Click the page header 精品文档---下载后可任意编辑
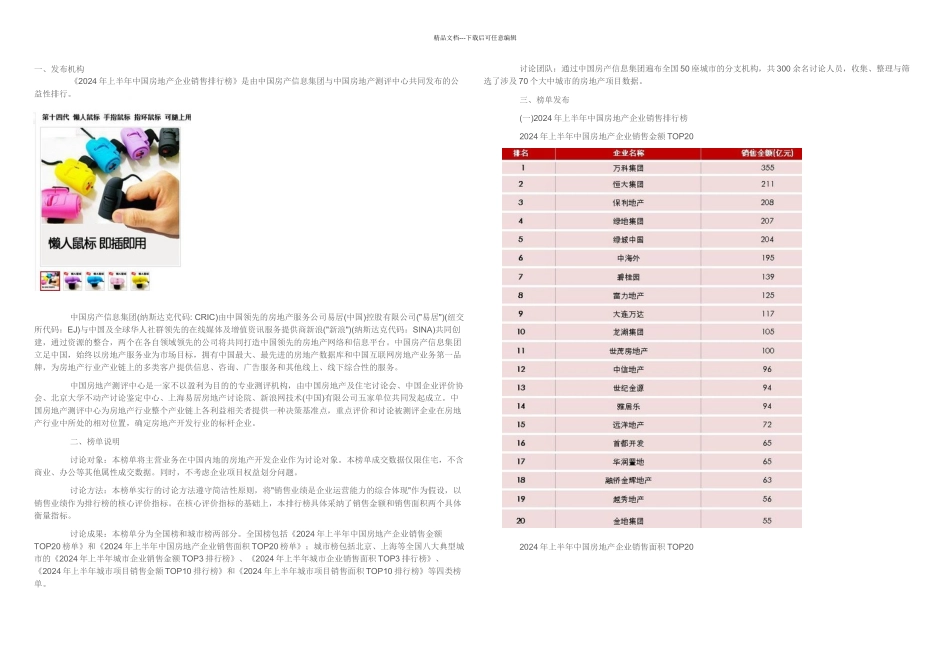 tap(475, 38)
